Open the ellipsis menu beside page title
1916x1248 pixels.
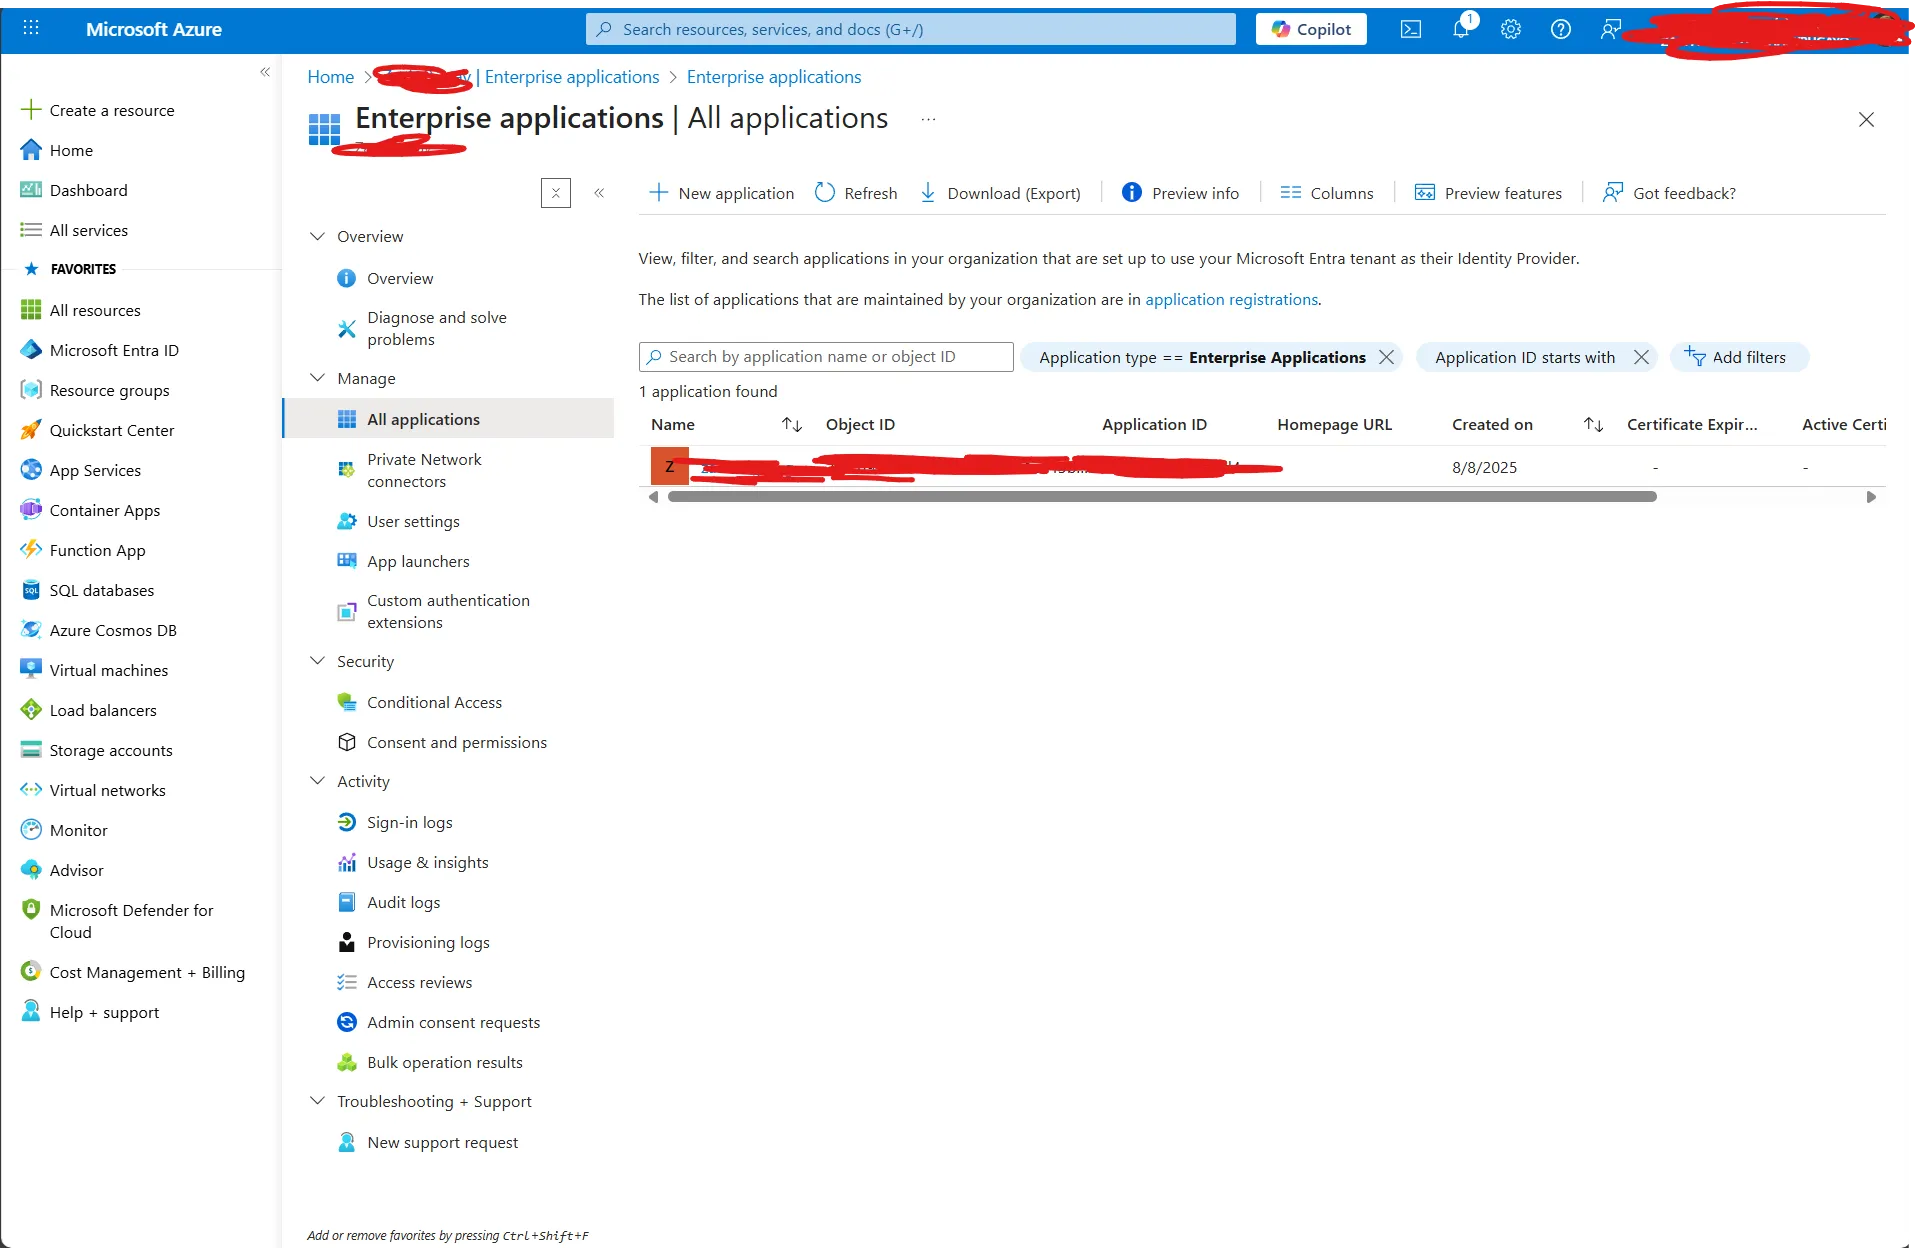(928, 118)
